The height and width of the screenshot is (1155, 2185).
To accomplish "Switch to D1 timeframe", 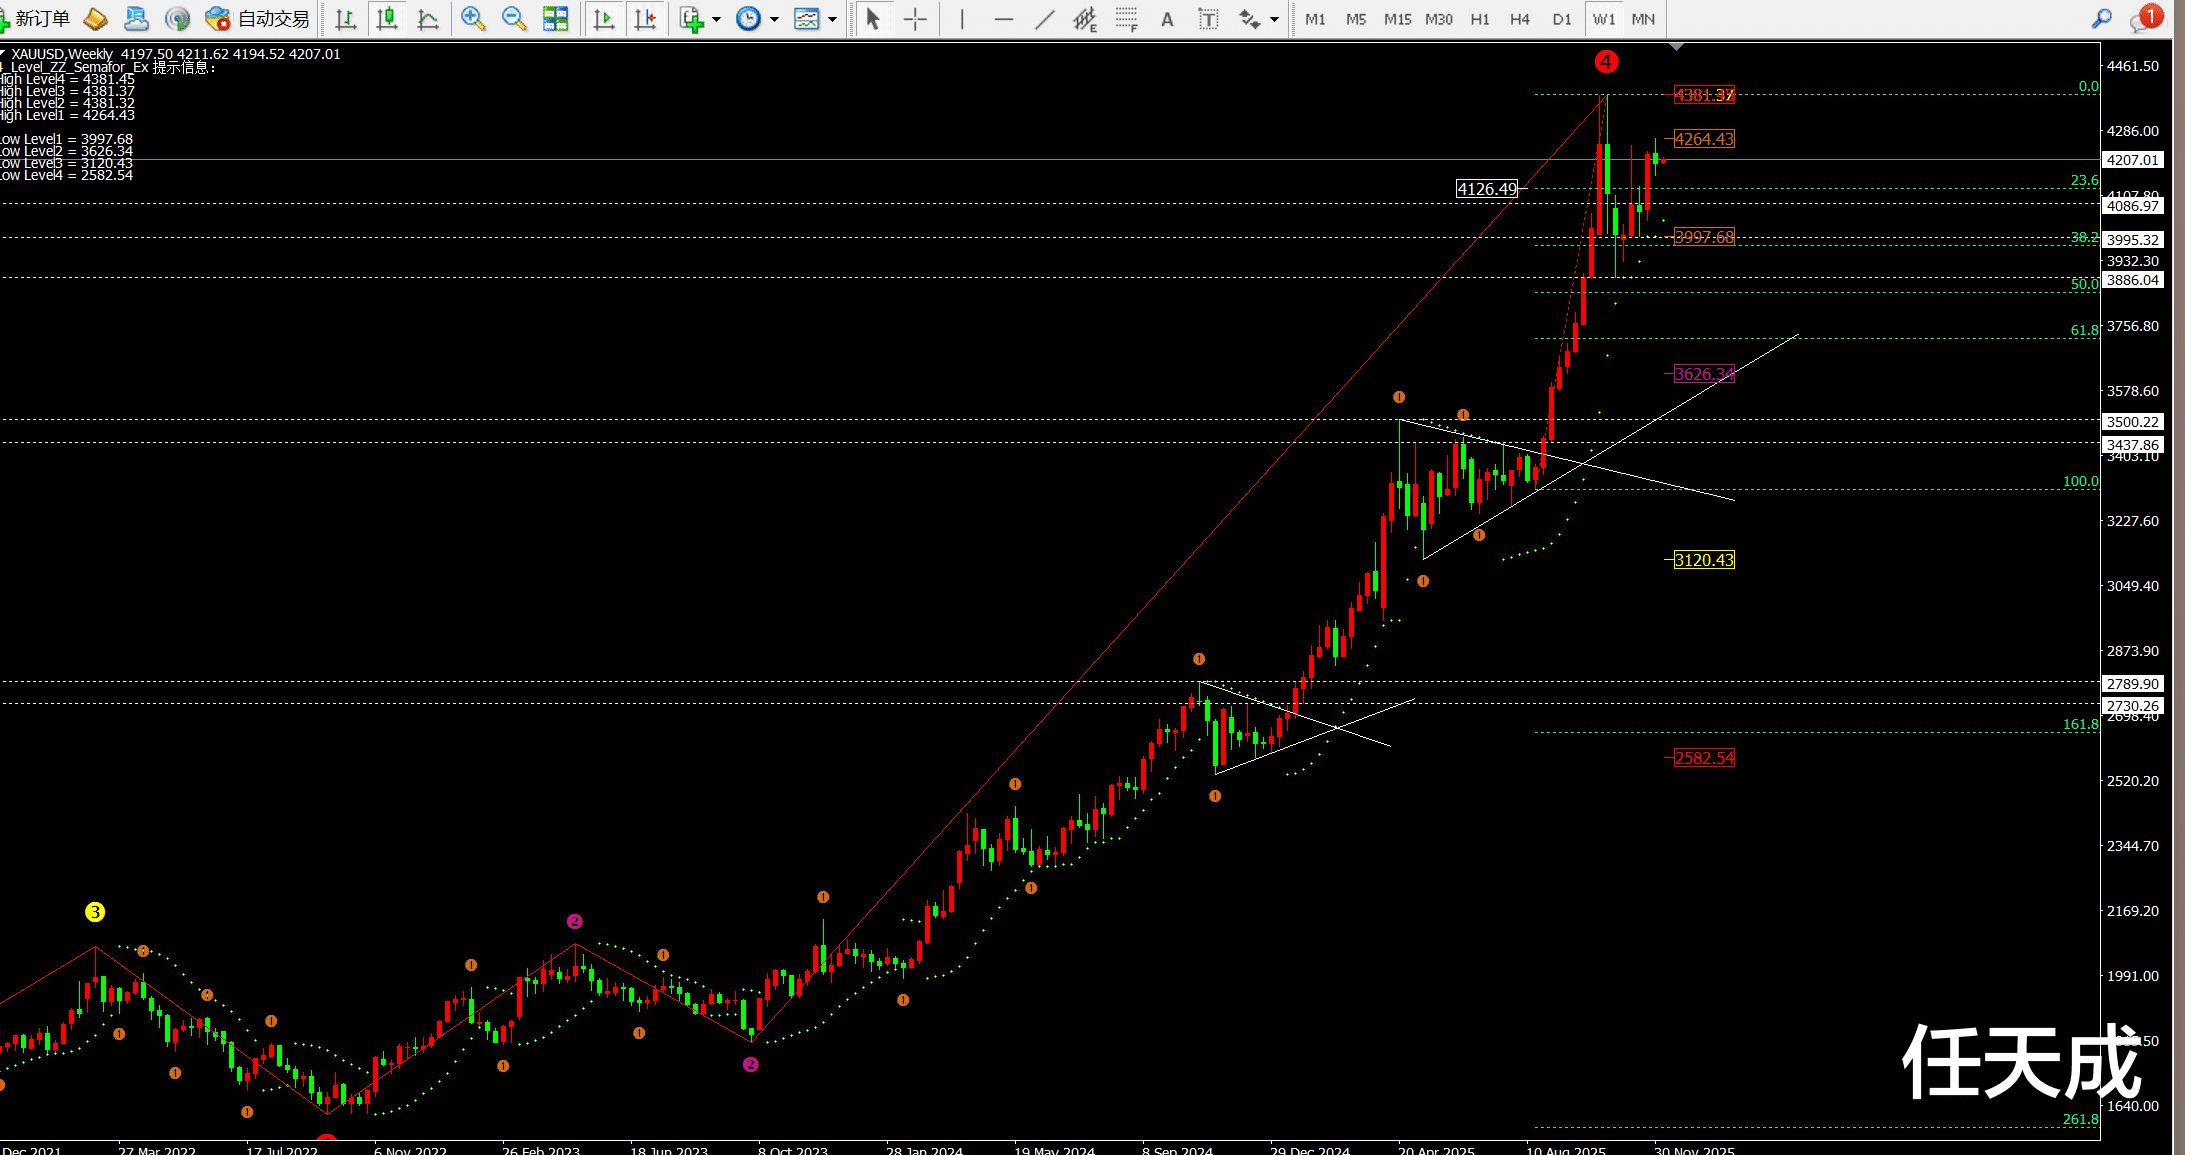I will (x=1561, y=19).
